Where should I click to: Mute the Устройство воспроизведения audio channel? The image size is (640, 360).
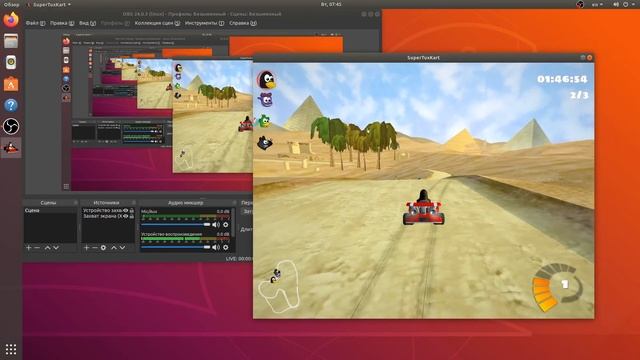pyautogui.click(x=216, y=247)
